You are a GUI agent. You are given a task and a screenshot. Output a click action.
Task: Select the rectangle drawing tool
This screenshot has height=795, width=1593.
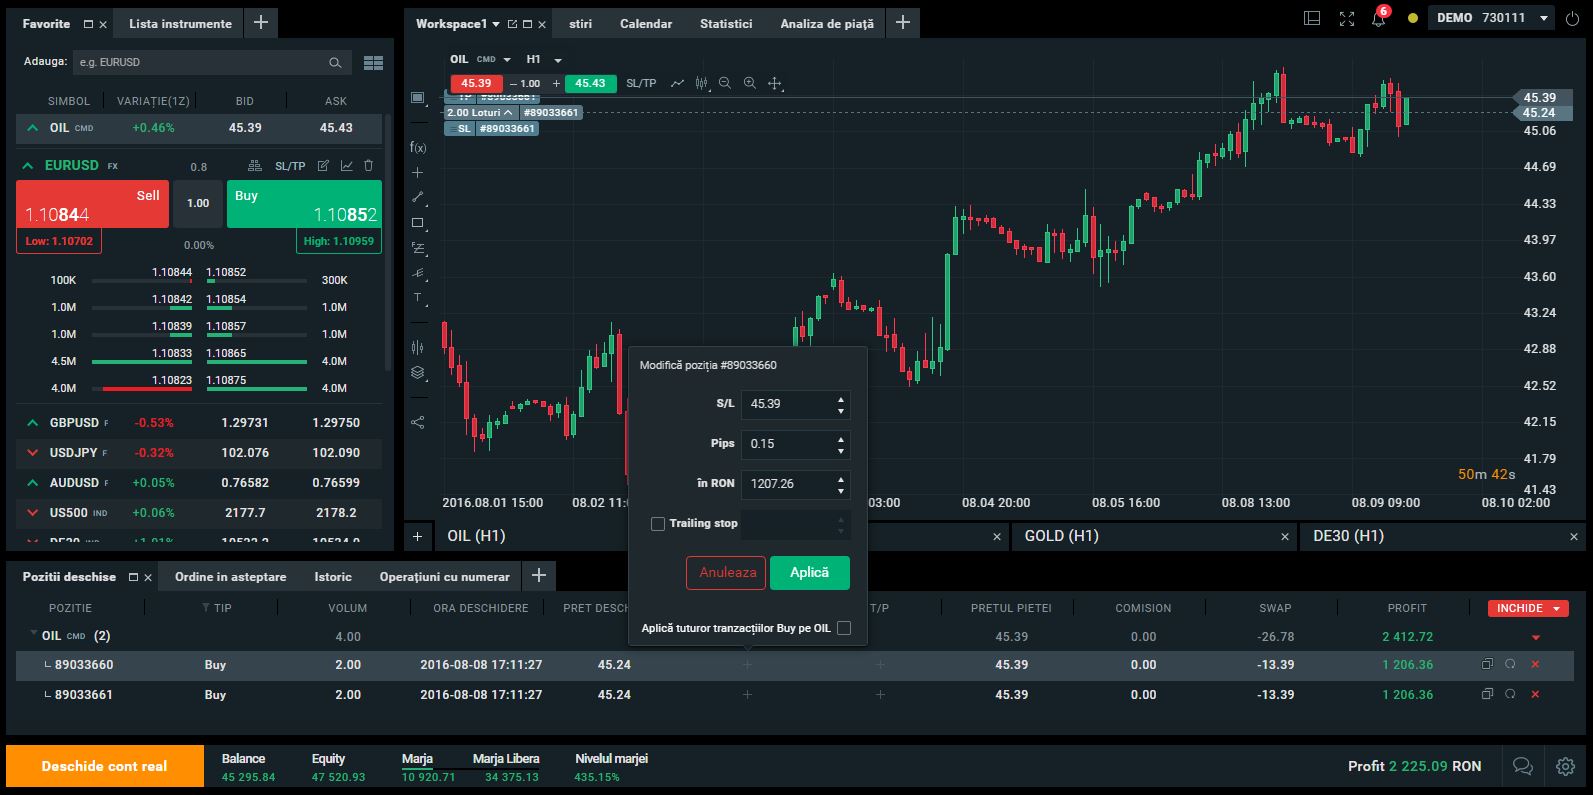coord(418,223)
